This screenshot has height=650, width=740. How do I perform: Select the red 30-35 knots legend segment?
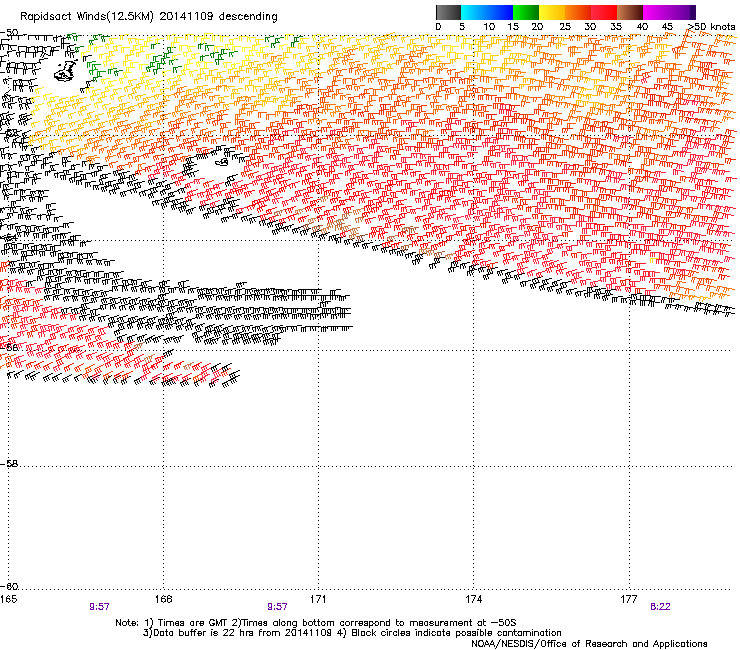click(604, 12)
